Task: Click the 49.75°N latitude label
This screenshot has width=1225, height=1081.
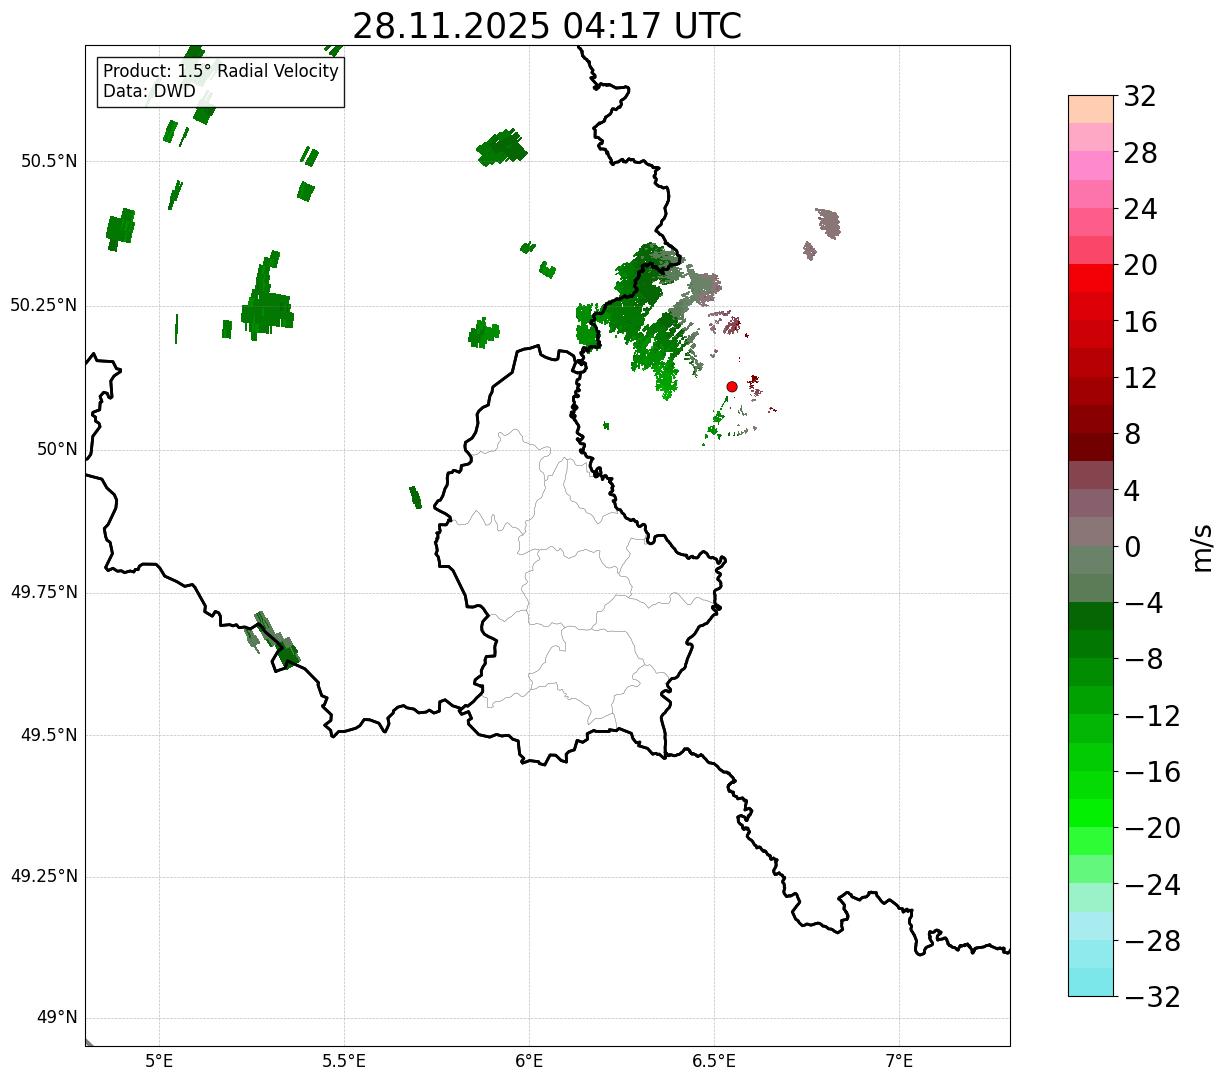Action: 44,592
